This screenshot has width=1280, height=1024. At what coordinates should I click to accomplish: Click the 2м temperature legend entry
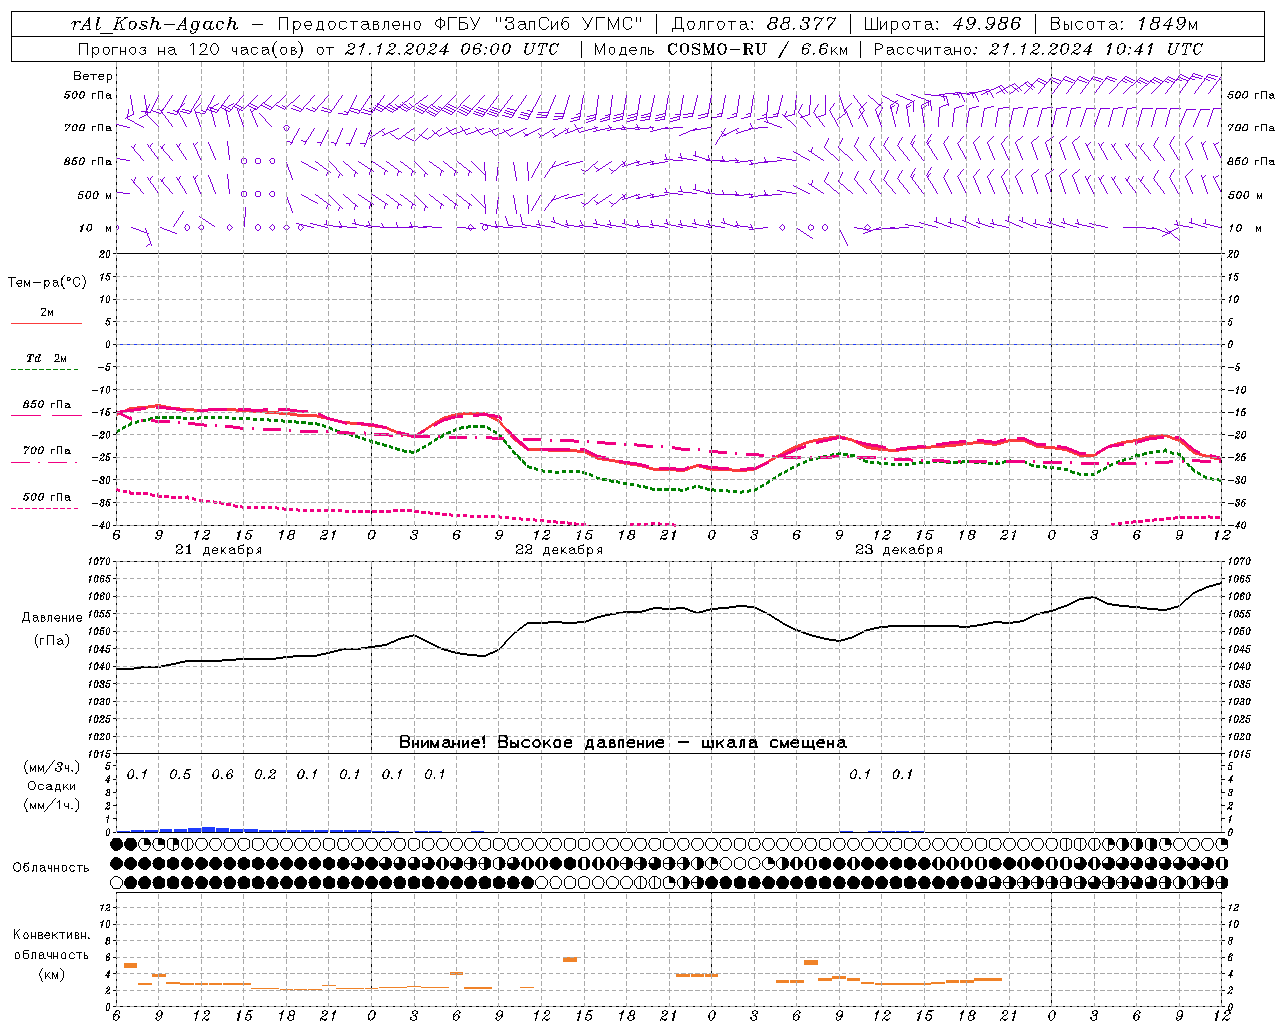click(x=47, y=313)
